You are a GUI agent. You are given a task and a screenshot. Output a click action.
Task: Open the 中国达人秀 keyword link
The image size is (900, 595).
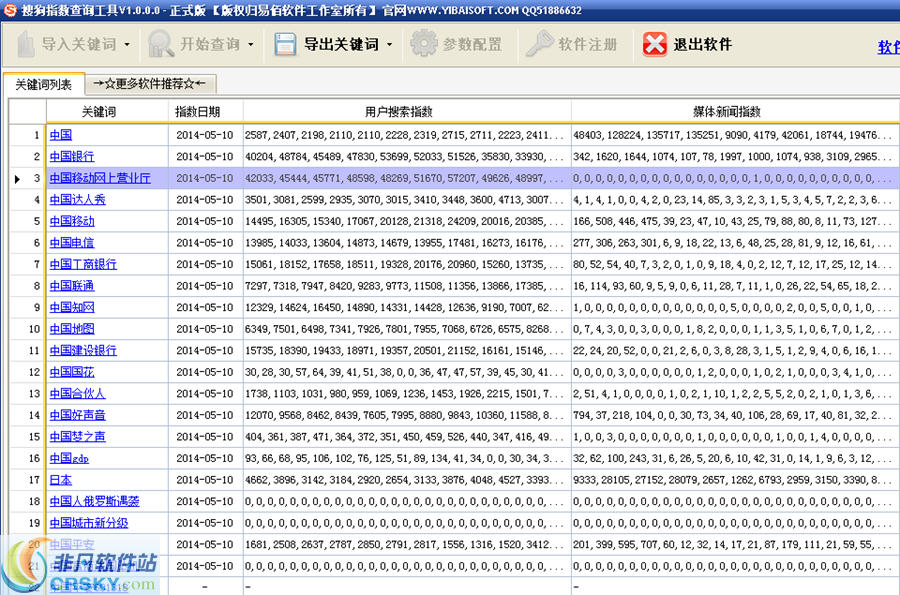point(77,200)
